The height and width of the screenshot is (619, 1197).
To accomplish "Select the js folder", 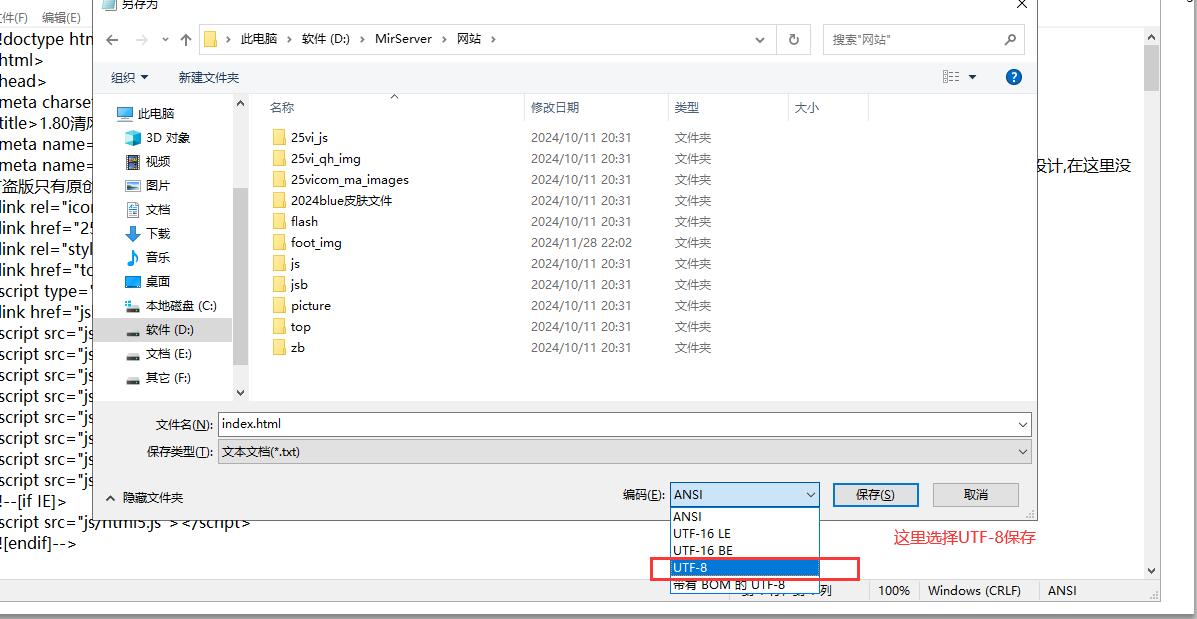I will pos(295,263).
